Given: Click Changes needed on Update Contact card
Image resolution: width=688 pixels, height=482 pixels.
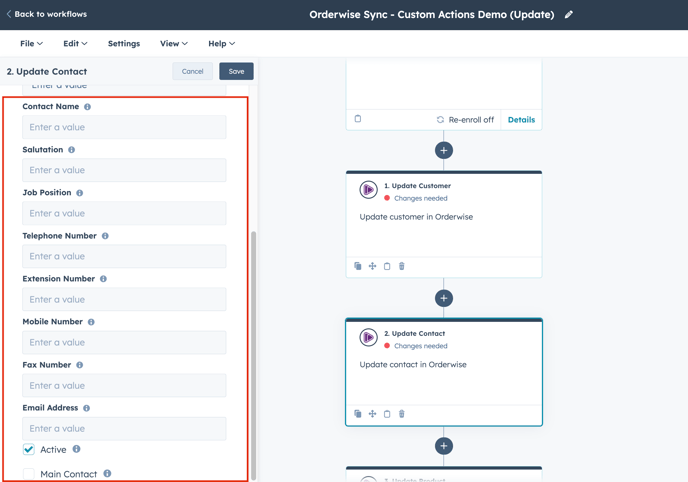Looking at the screenshot, I should click(x=420, y=346).
